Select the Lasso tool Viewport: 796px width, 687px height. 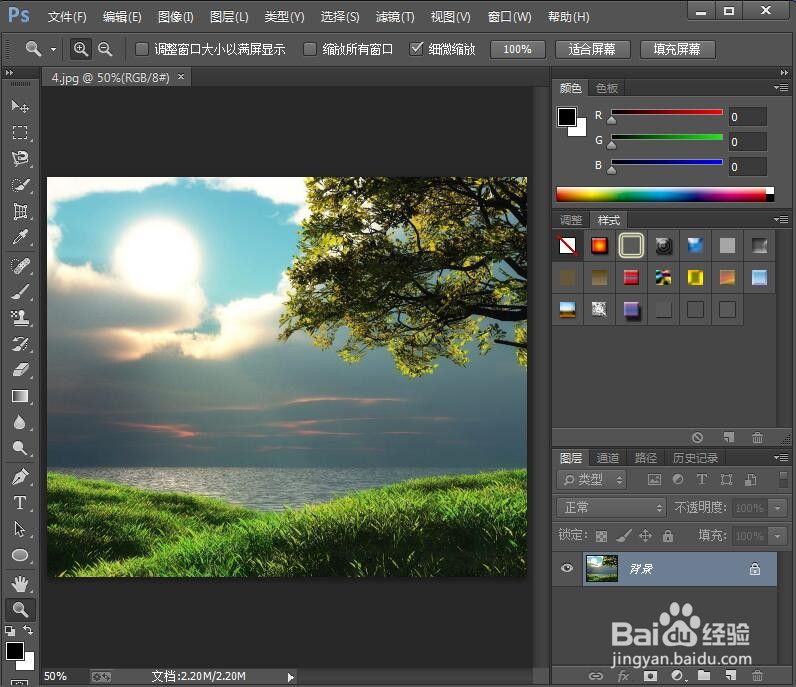[20, 158]
